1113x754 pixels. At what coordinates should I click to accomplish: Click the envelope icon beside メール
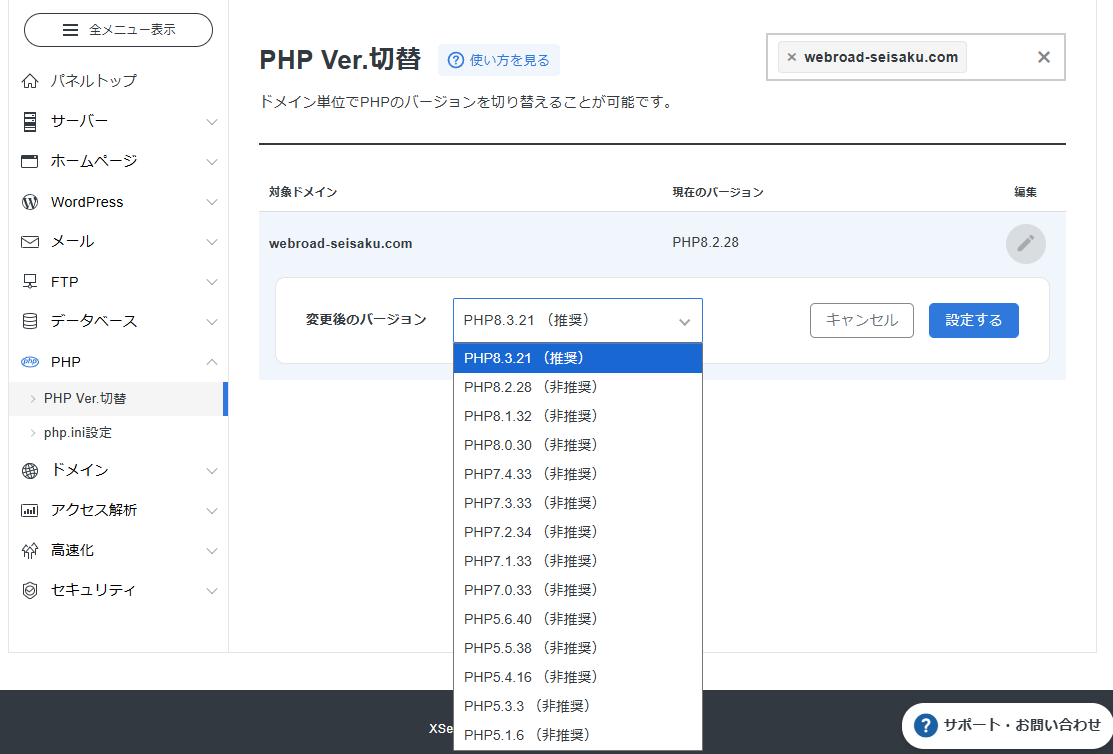[x=30, y=242]
